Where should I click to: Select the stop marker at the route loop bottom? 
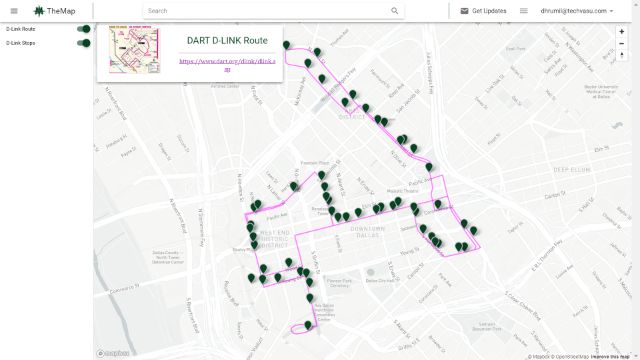(x=308, y=325)
